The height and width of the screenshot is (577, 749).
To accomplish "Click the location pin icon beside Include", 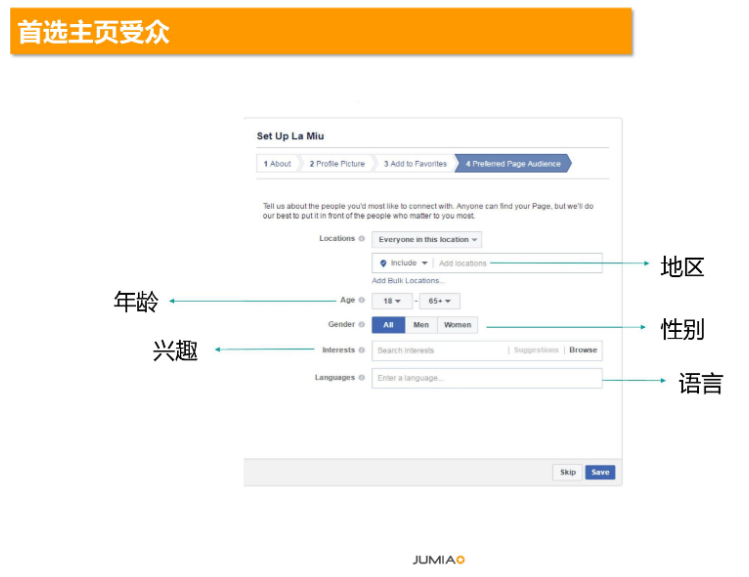I will click(383, 263).
